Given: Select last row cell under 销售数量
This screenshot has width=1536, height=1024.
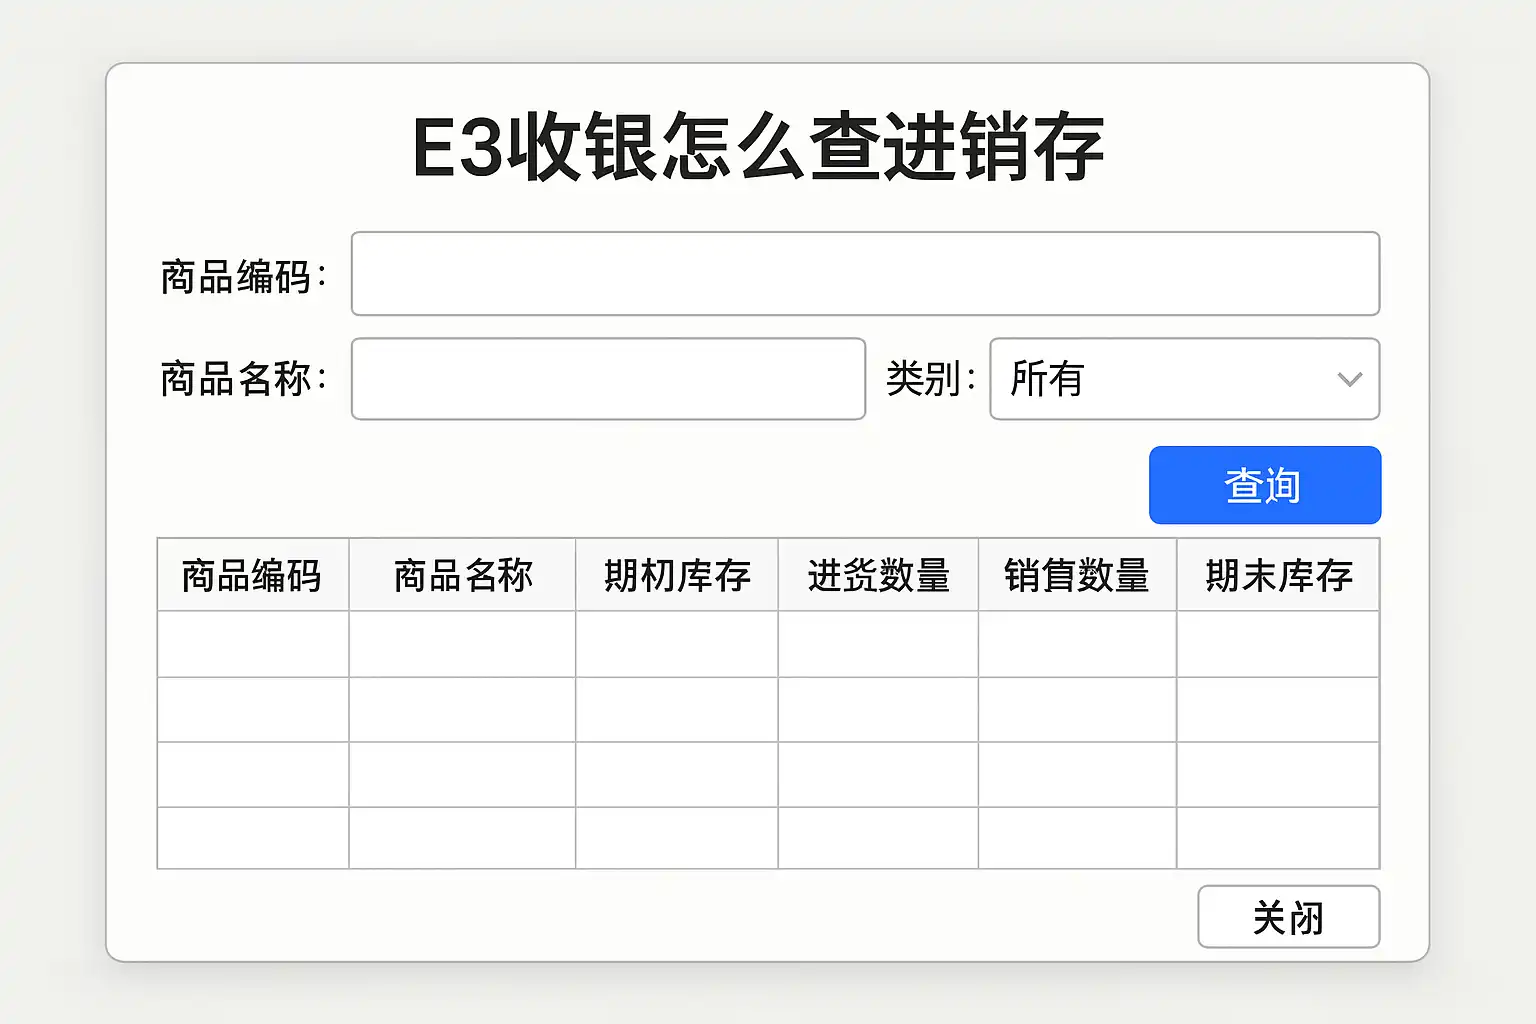Looking at the screenshot, I should tap(1077, 838).
